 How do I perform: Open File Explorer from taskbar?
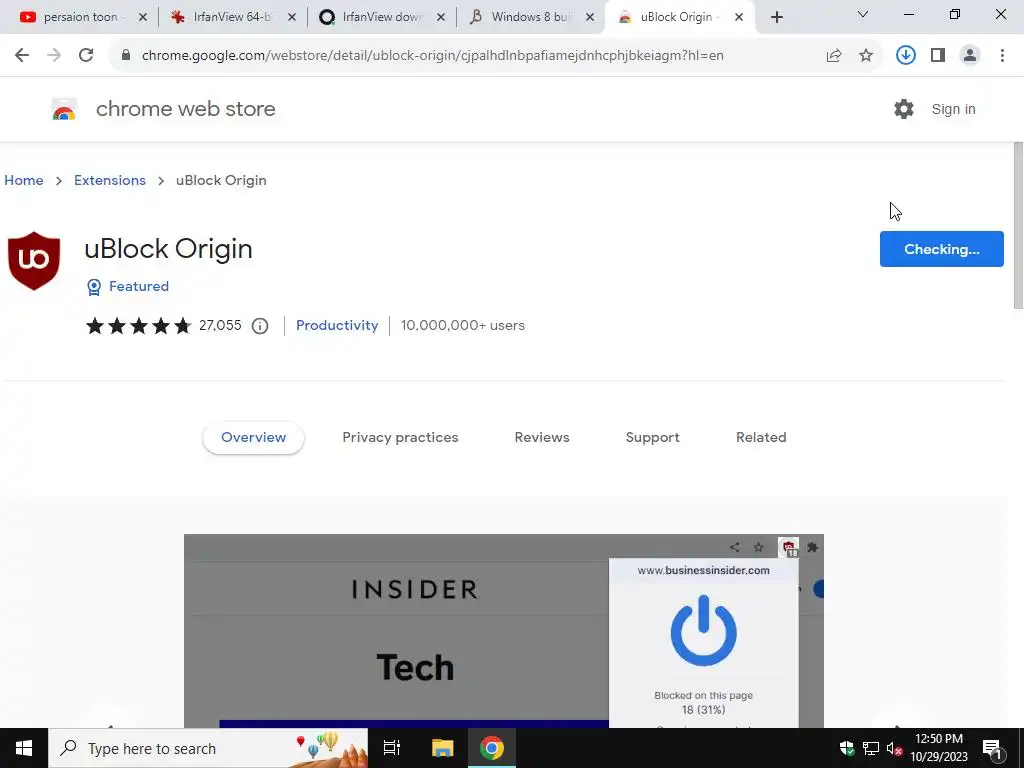click(442, 748)
